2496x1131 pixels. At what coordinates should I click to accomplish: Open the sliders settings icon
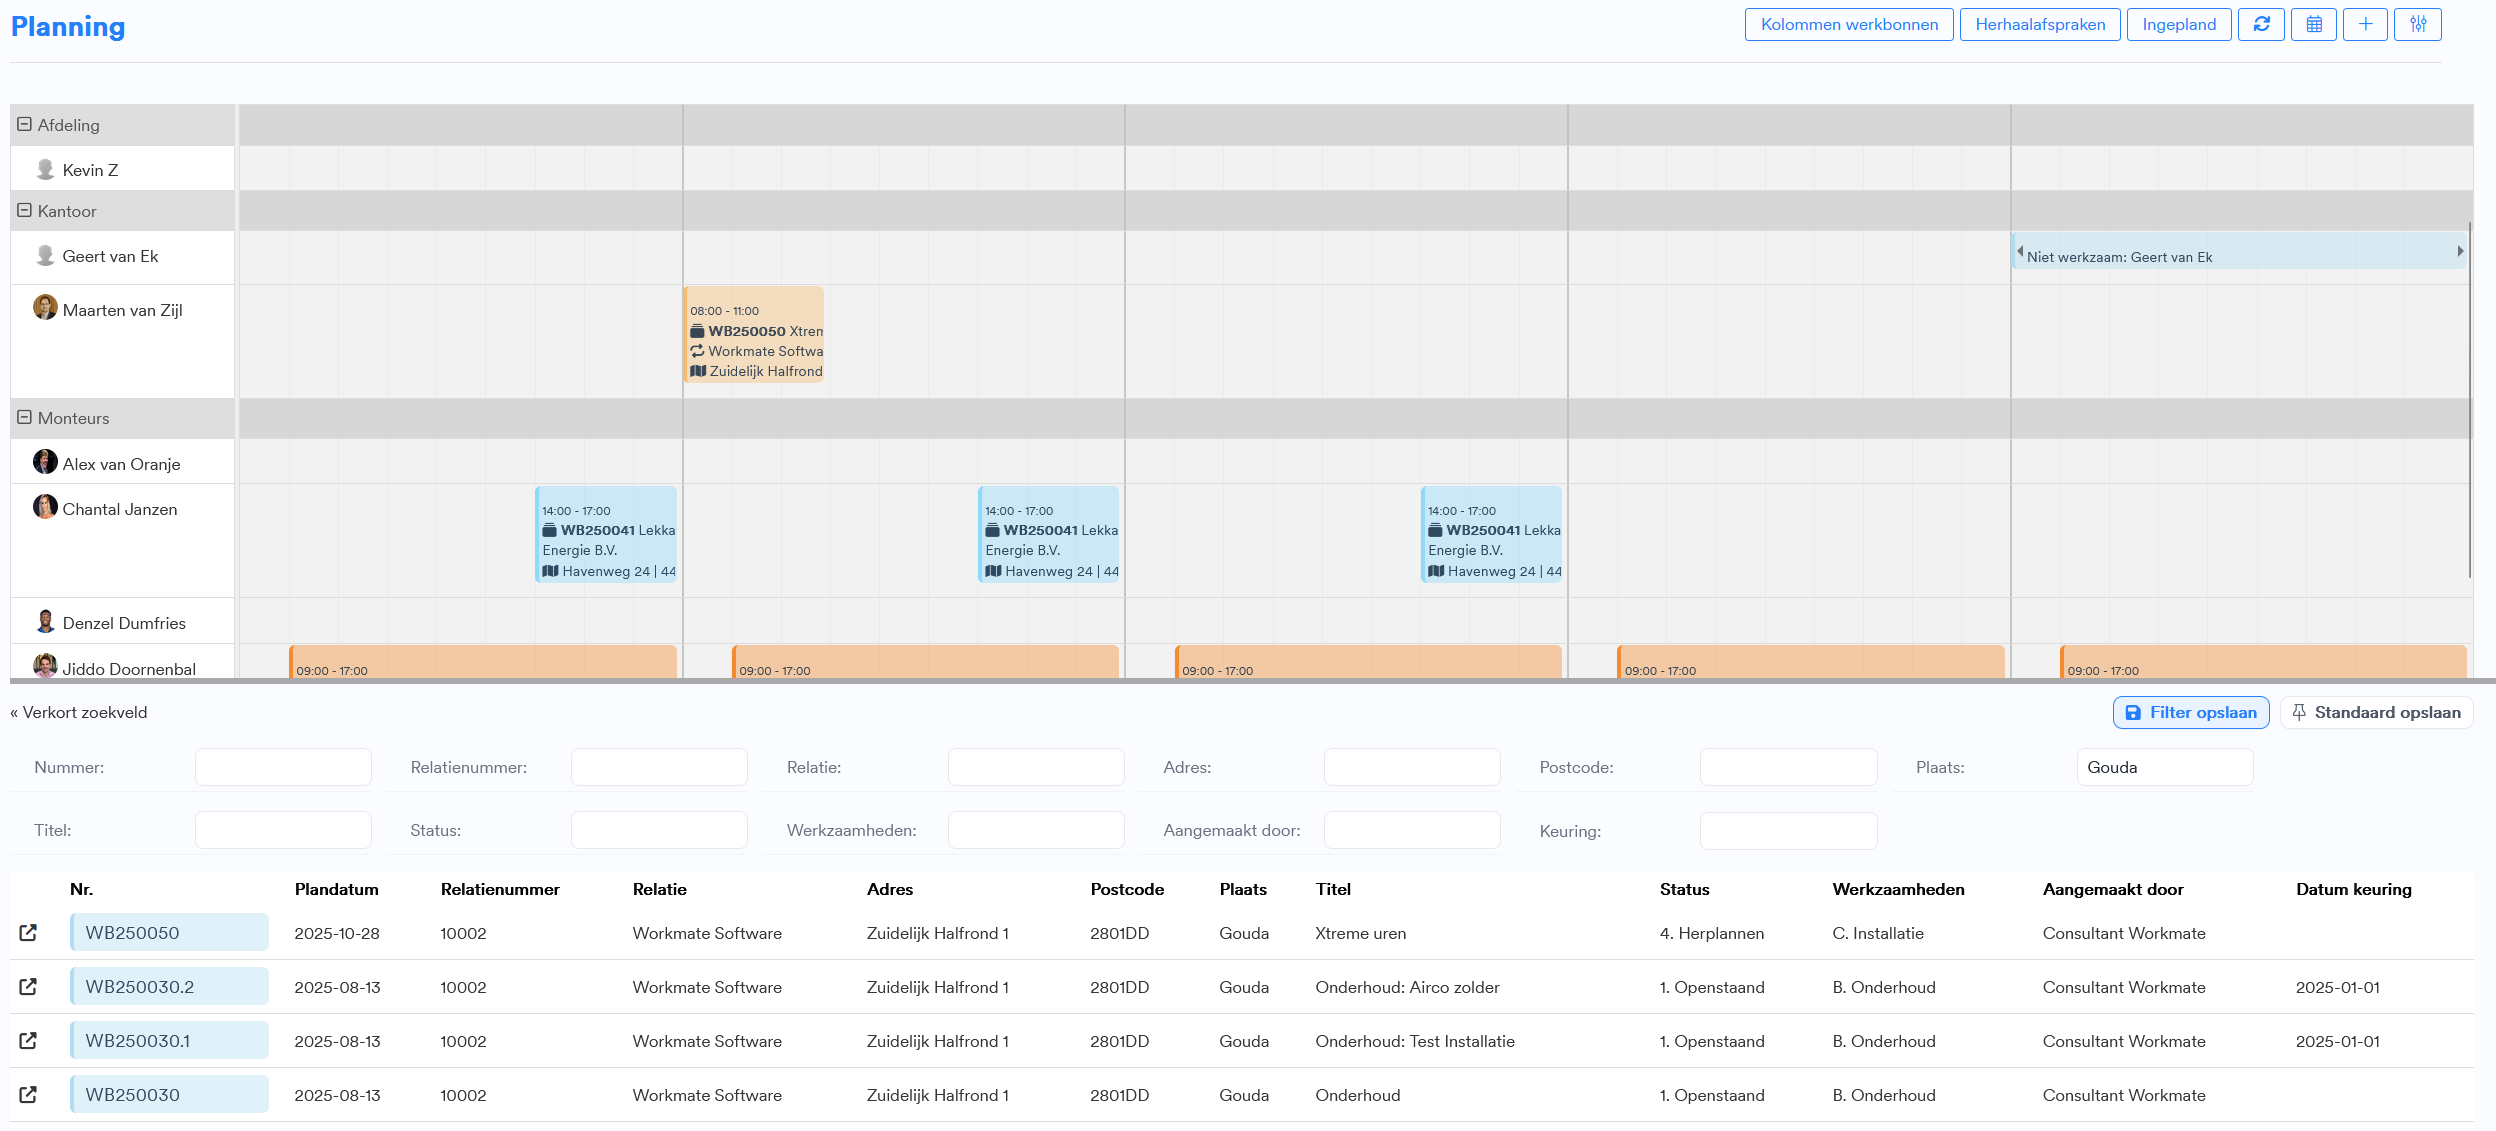coord(2418,24)
